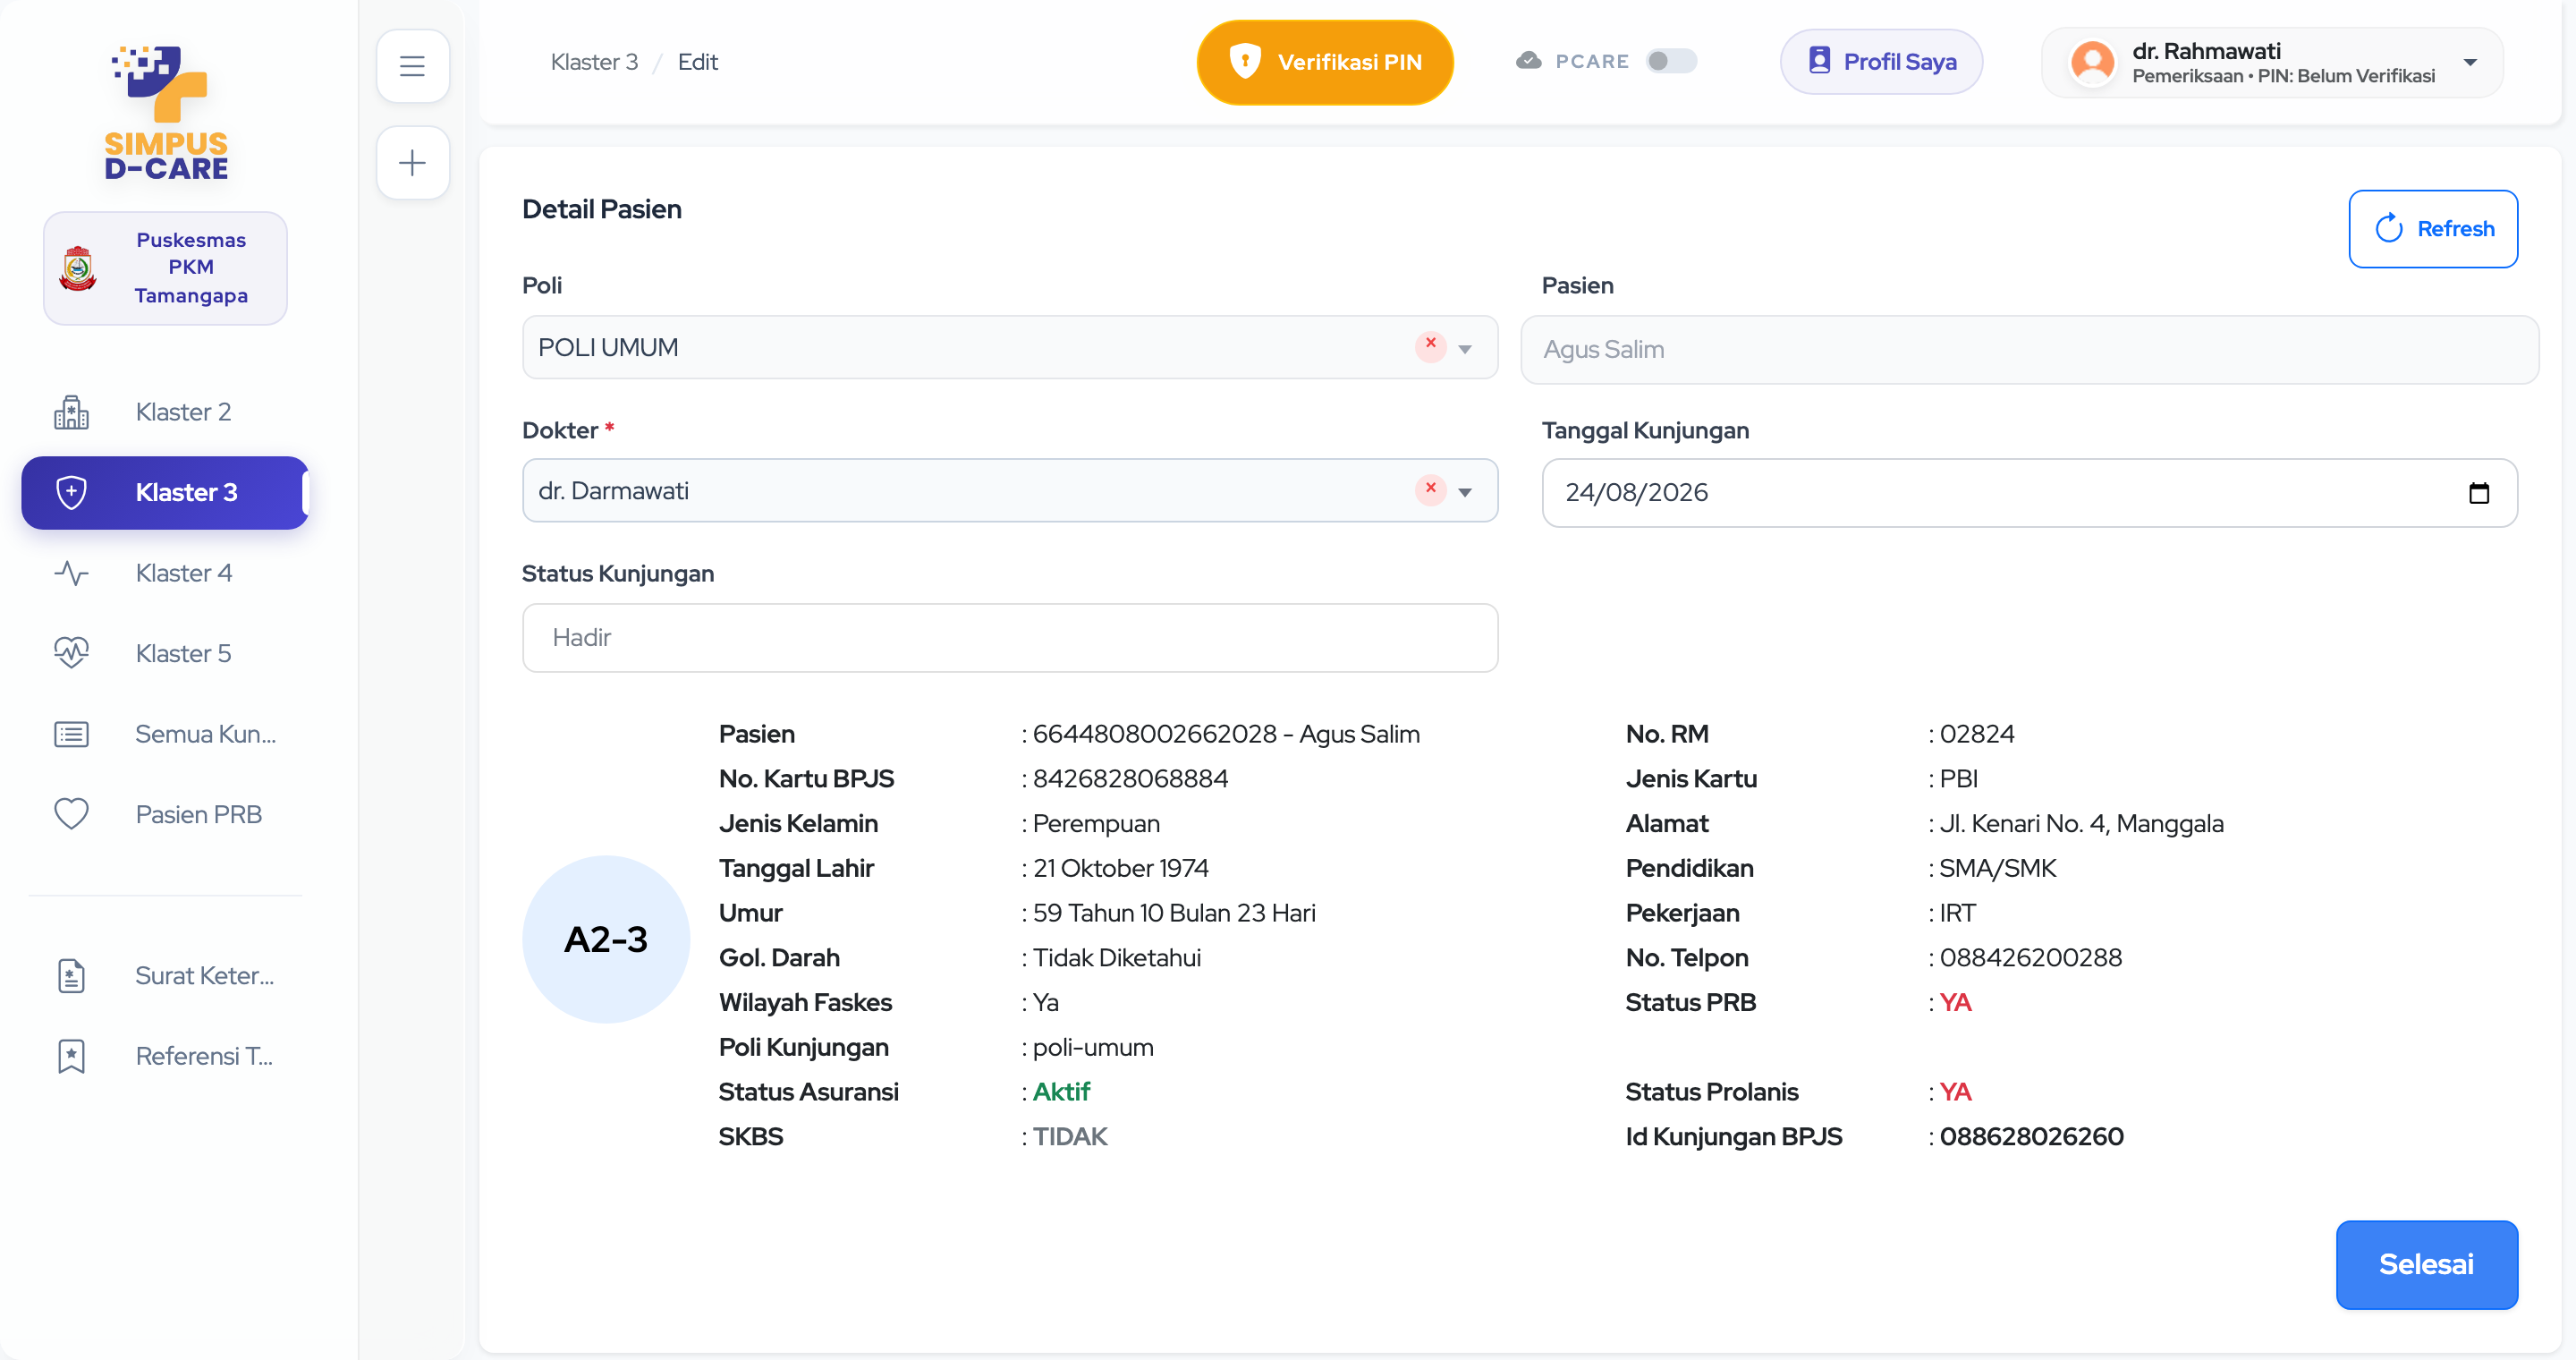The image size is (2576, 1360).
Task: Open Pasien PRB menu entry
Action: pyautogui.click(x=165, y=814)
